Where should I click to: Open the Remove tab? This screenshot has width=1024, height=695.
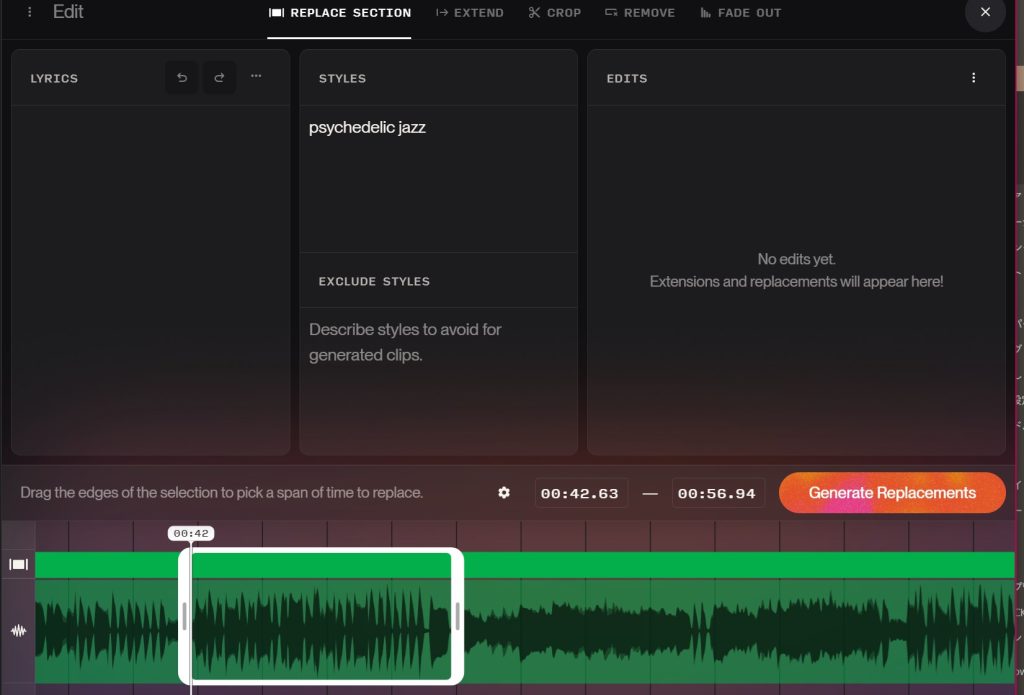pyautogui.click(x=640, y=13)
